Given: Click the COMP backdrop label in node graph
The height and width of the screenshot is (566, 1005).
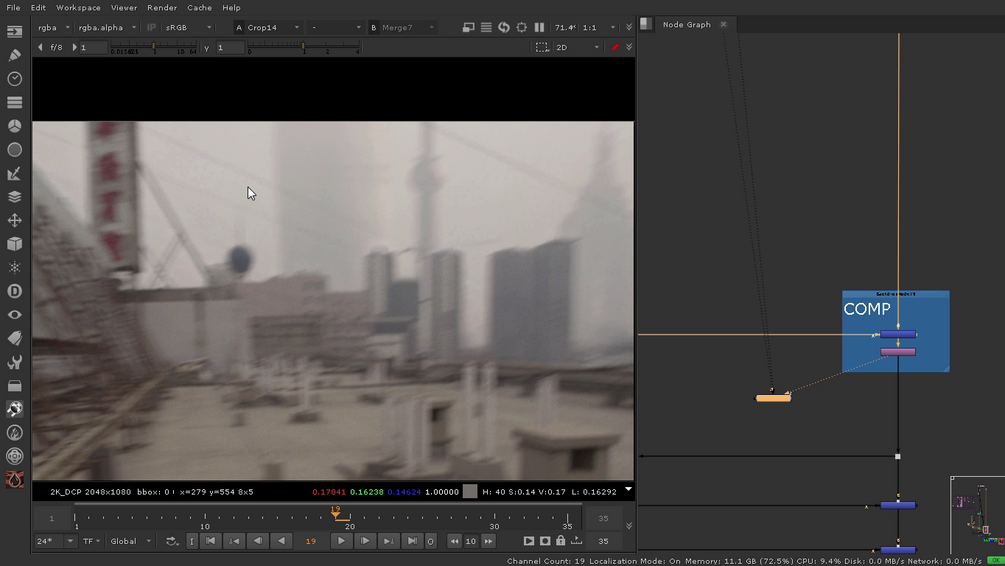Looking at the screenshot, I should click(x=867, y=309).
